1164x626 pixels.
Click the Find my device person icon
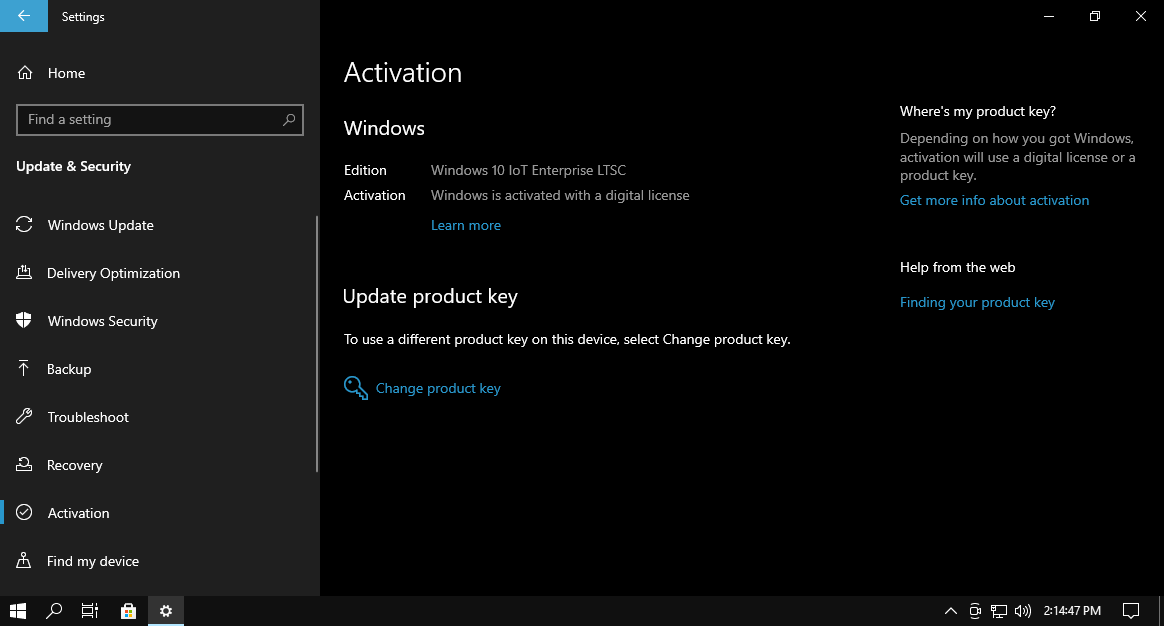coord(24,560)
